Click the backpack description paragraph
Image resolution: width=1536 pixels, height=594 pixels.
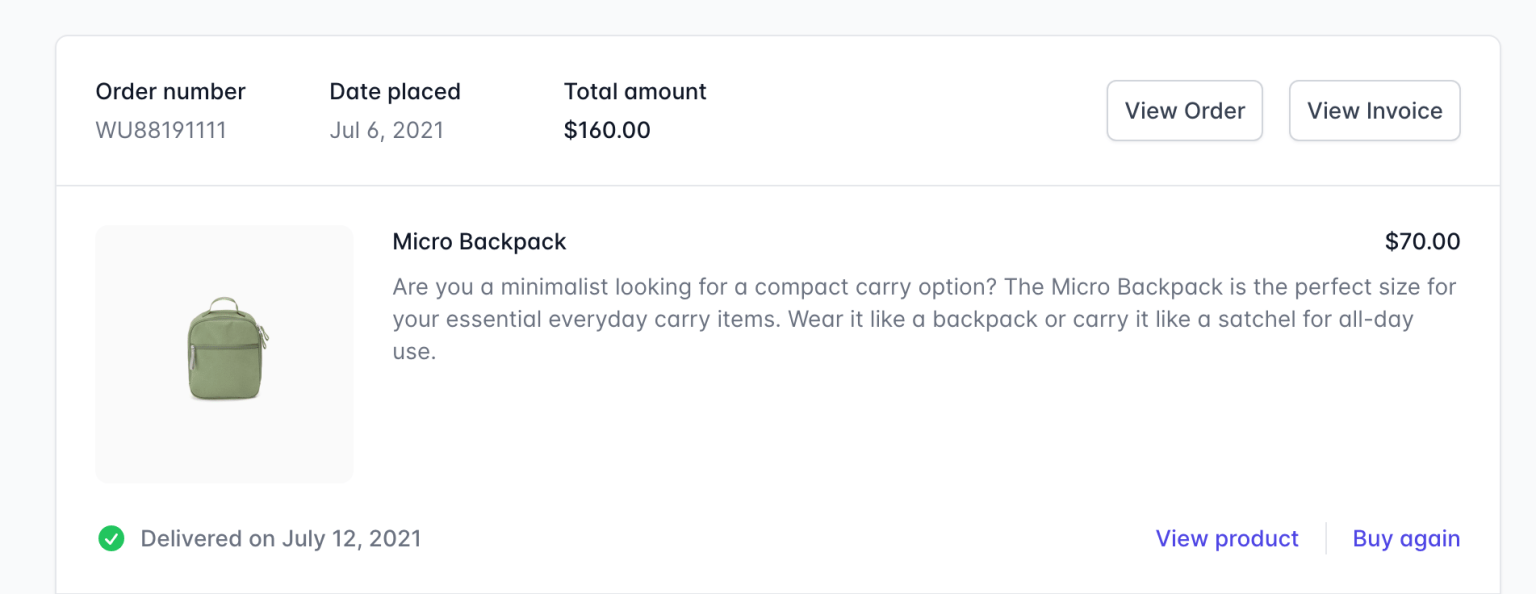pyautogui.click(x=900, y=319)
